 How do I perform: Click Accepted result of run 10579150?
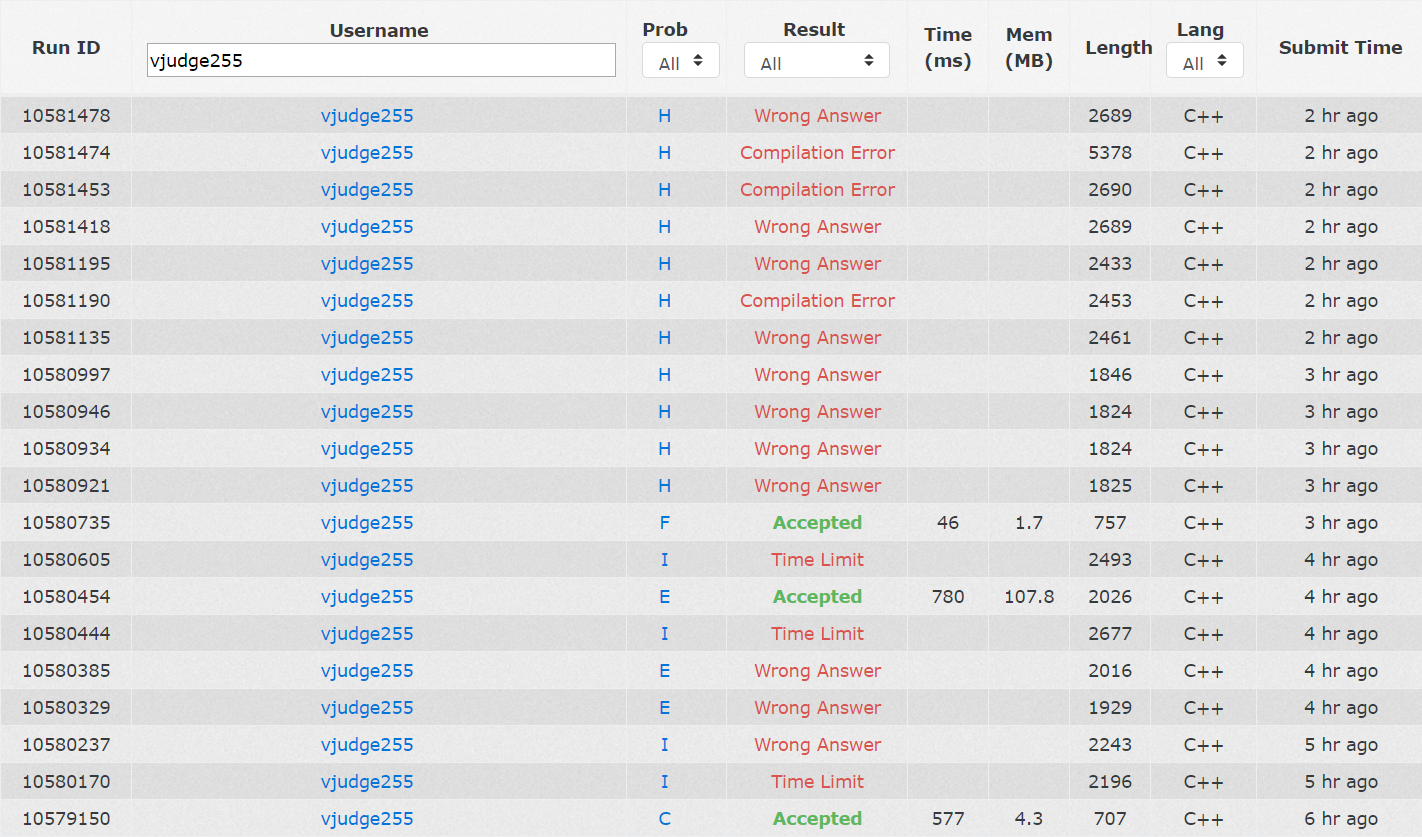[817, 819]
